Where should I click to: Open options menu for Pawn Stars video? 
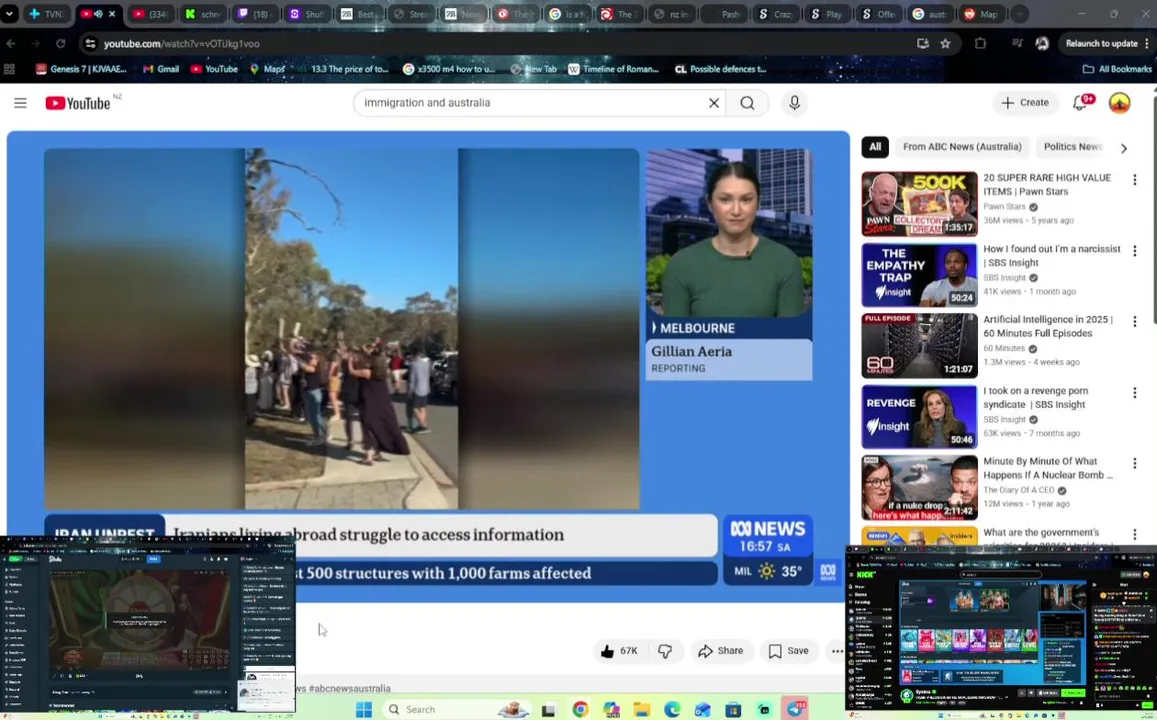[x=1135, y=180]
